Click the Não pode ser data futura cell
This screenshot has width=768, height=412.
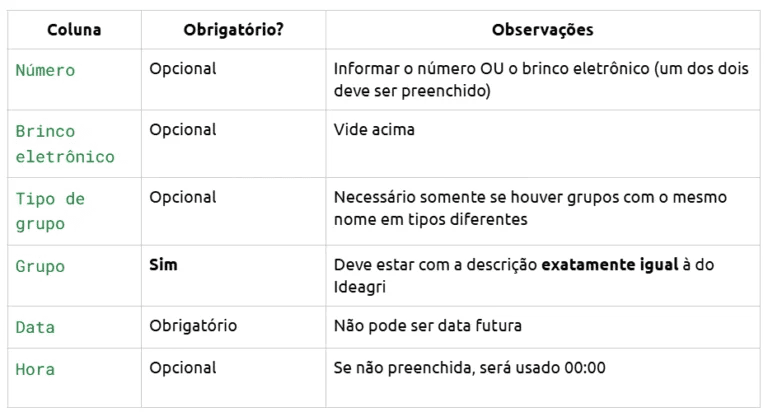click(428, 325)
